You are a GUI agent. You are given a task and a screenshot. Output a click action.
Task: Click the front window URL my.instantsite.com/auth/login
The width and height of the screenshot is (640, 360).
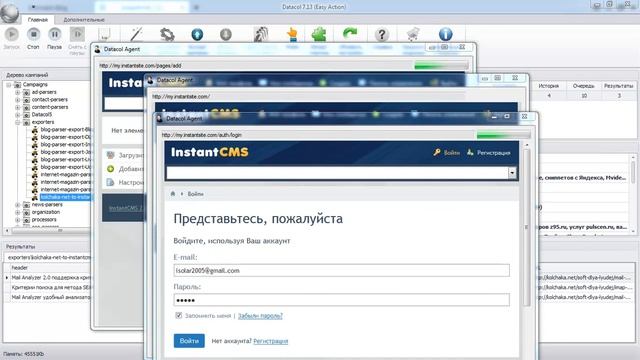tap(202, 135)
